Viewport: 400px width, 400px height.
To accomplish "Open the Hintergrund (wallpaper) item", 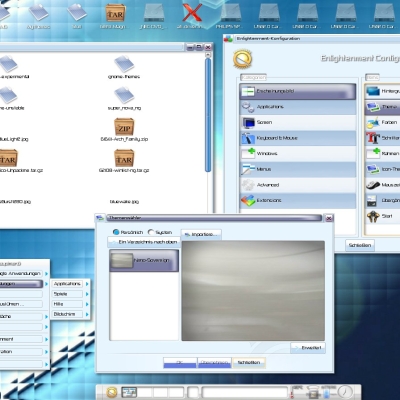I will point(382,91).
